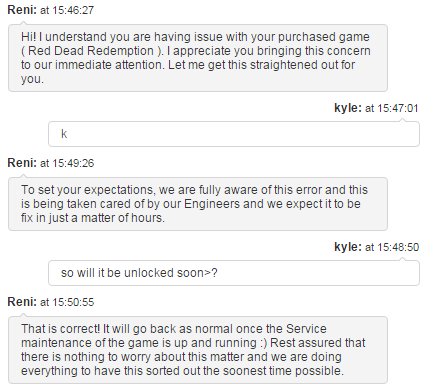Click kyle's name label at 15:47:01
The height and width of the screenshot is (388, 442).
[x=348, y=108]
